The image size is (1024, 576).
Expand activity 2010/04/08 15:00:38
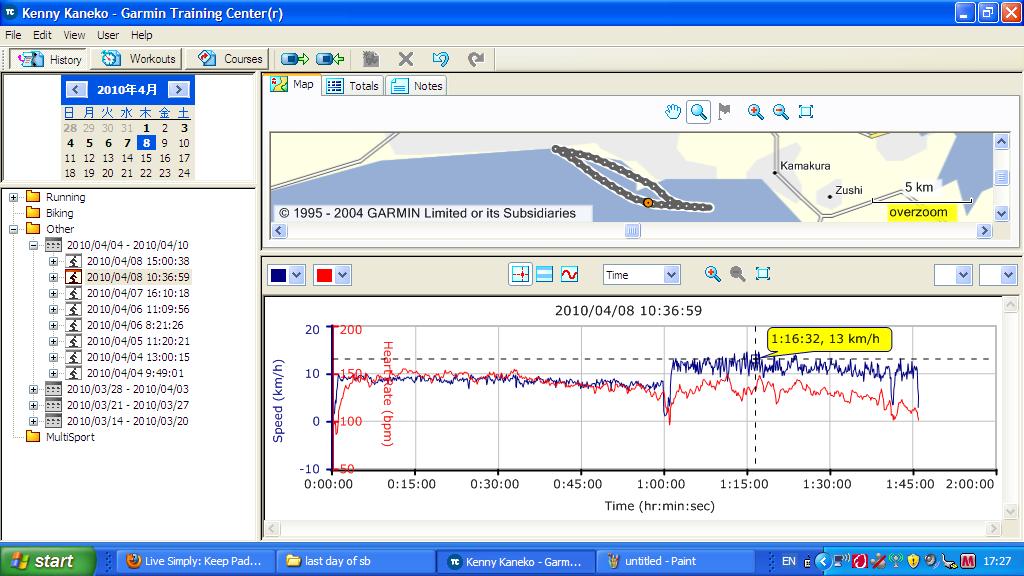(54, 261)
